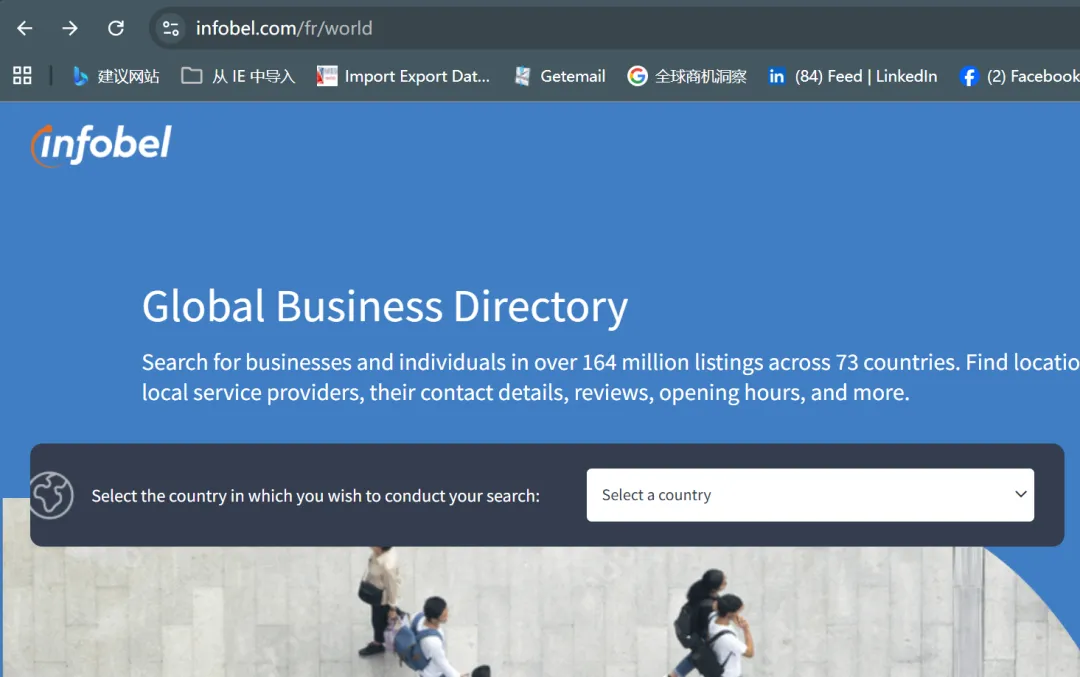Viewport: 1080px width, 677px height.
Task: Open the apps grid in bookmarks bar
Action: point(22,76)
